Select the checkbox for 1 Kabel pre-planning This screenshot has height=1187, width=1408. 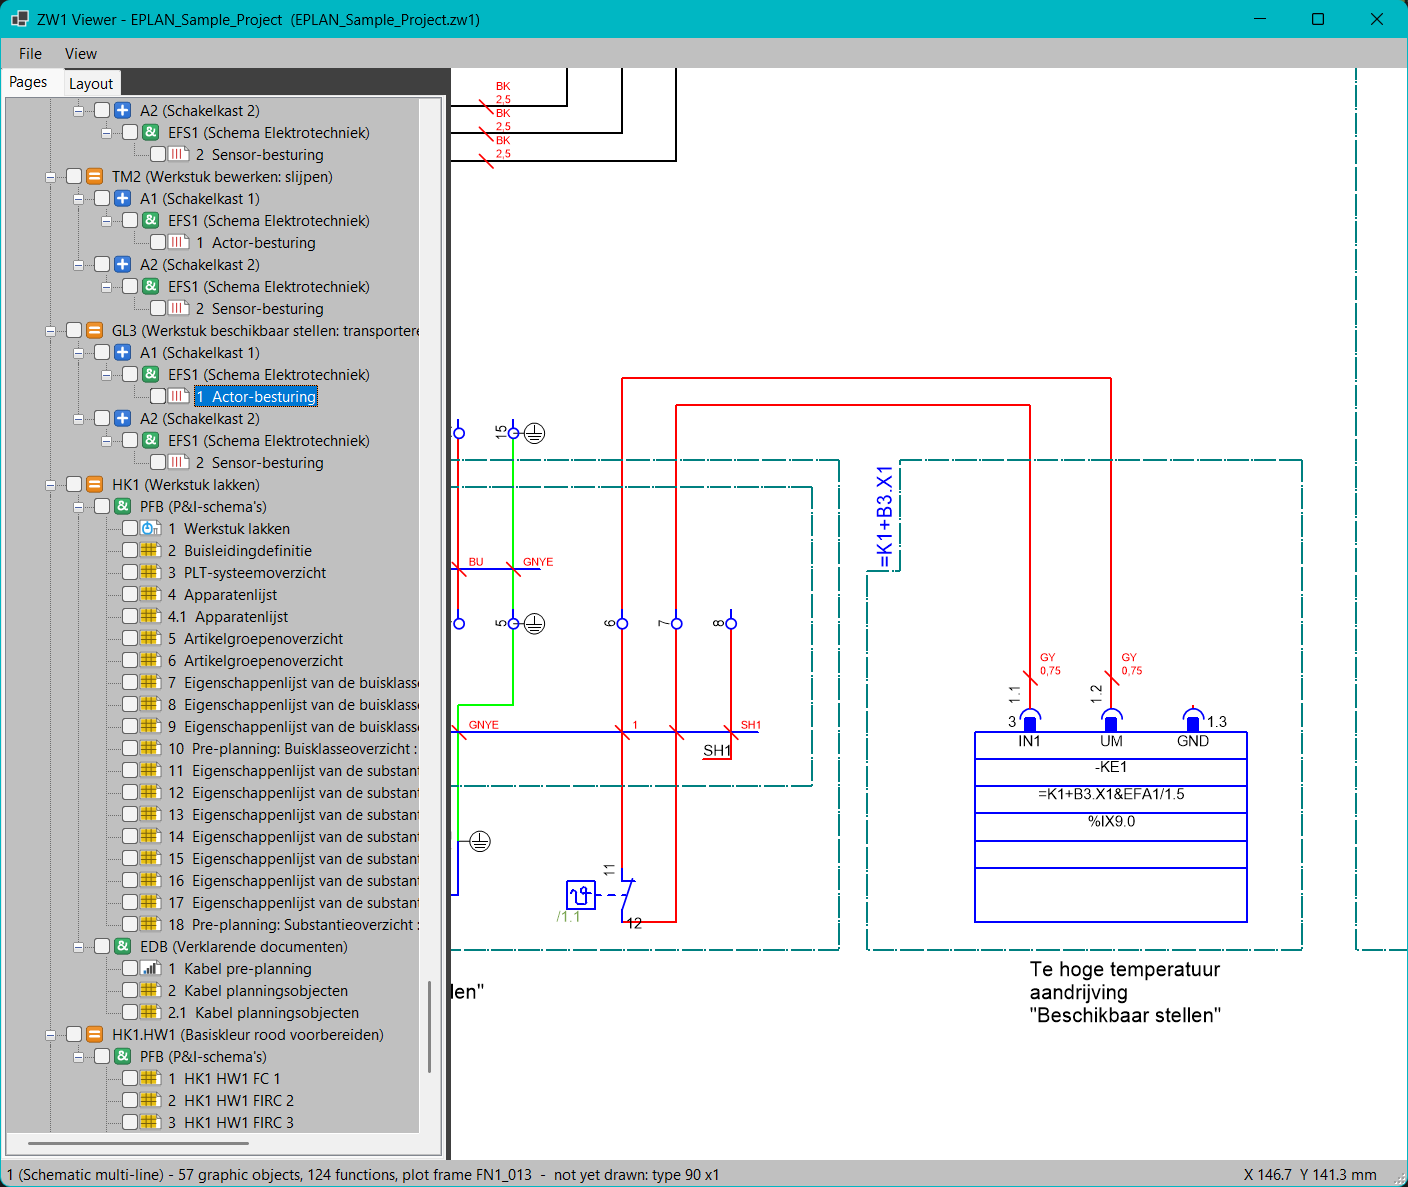[x=130, y=969]
